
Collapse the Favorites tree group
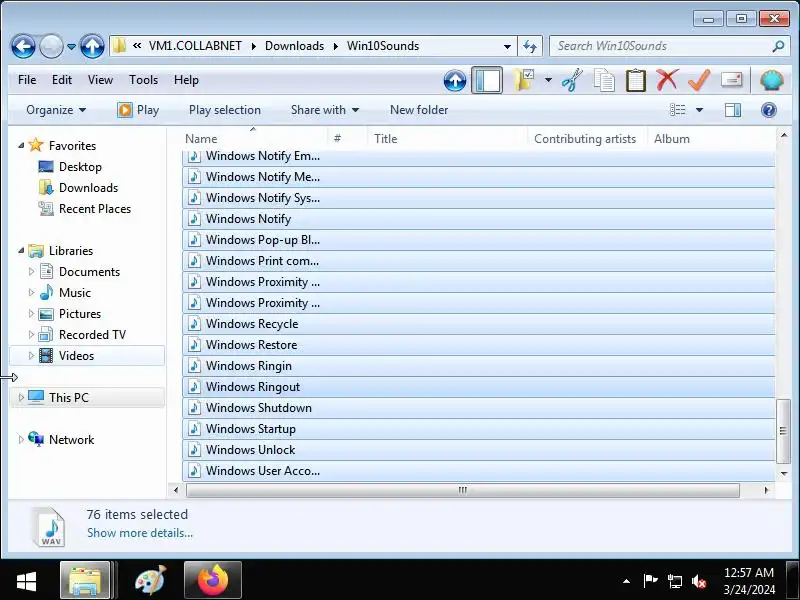click(21, 146)
